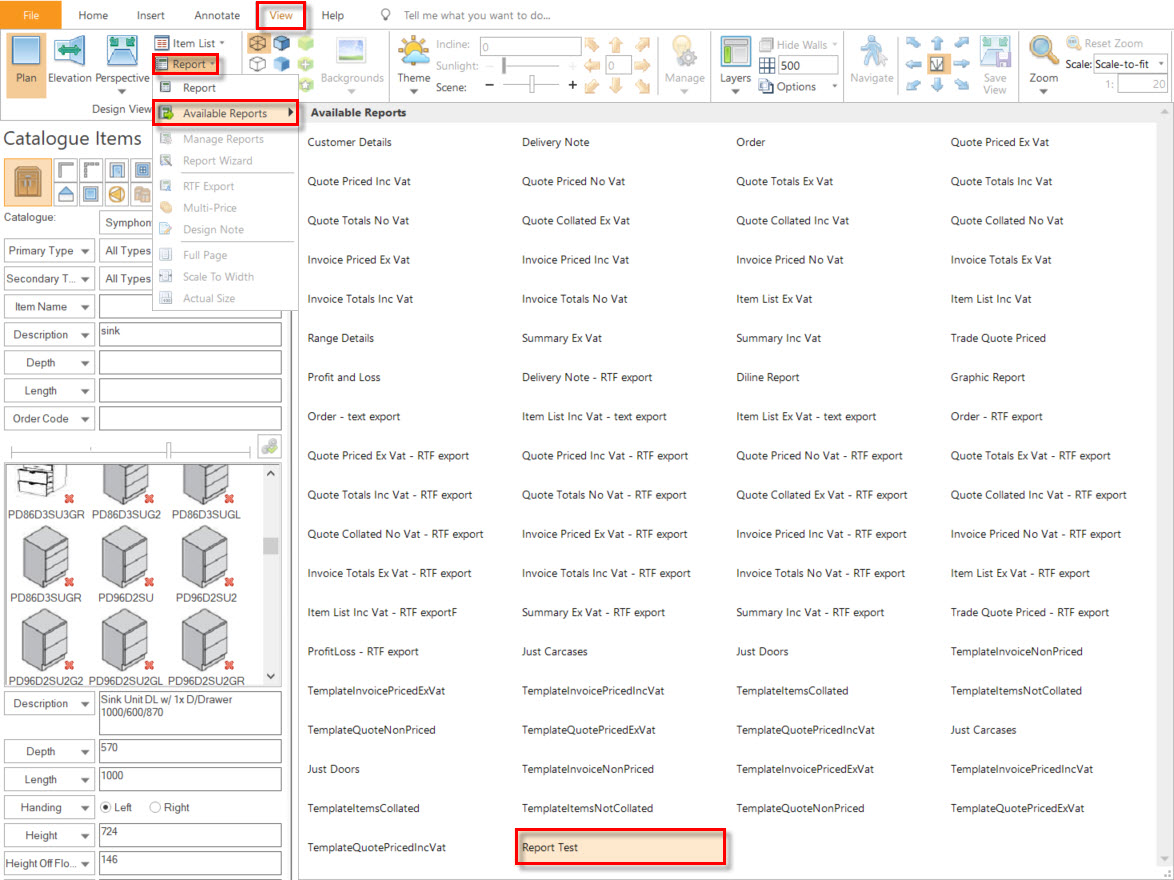The height and width of the screenshot is (880, 1174).
Task: Open the Item List dropdown
Action: click(189, 43)
